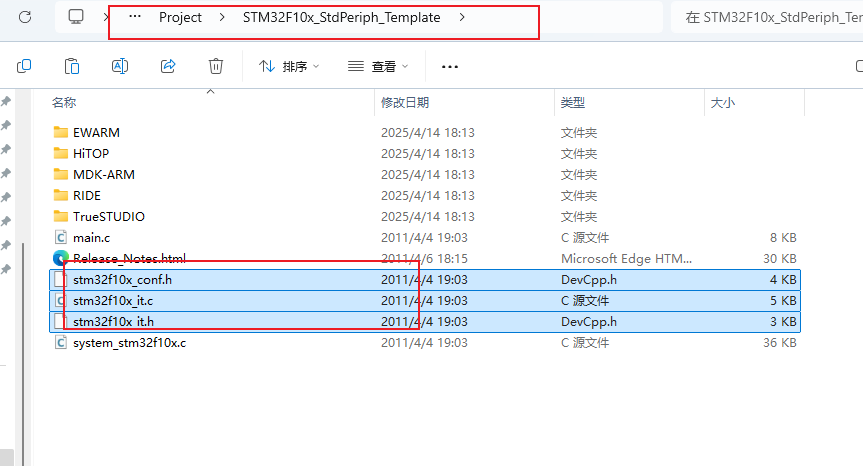Click the first pin icon in sidebar
863x466 pixels.
[6, 101]
